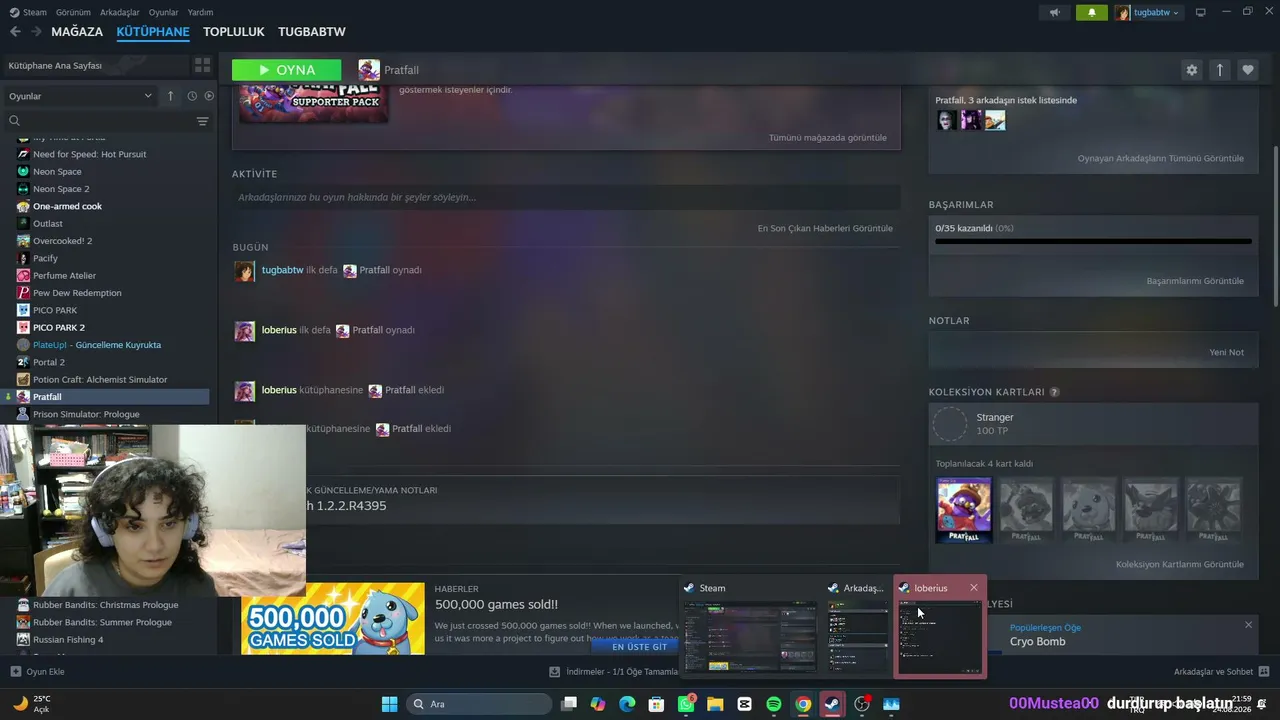Go forward with the navigation arrow
This screenshot has width=1280, height=720.
point(36,32)
